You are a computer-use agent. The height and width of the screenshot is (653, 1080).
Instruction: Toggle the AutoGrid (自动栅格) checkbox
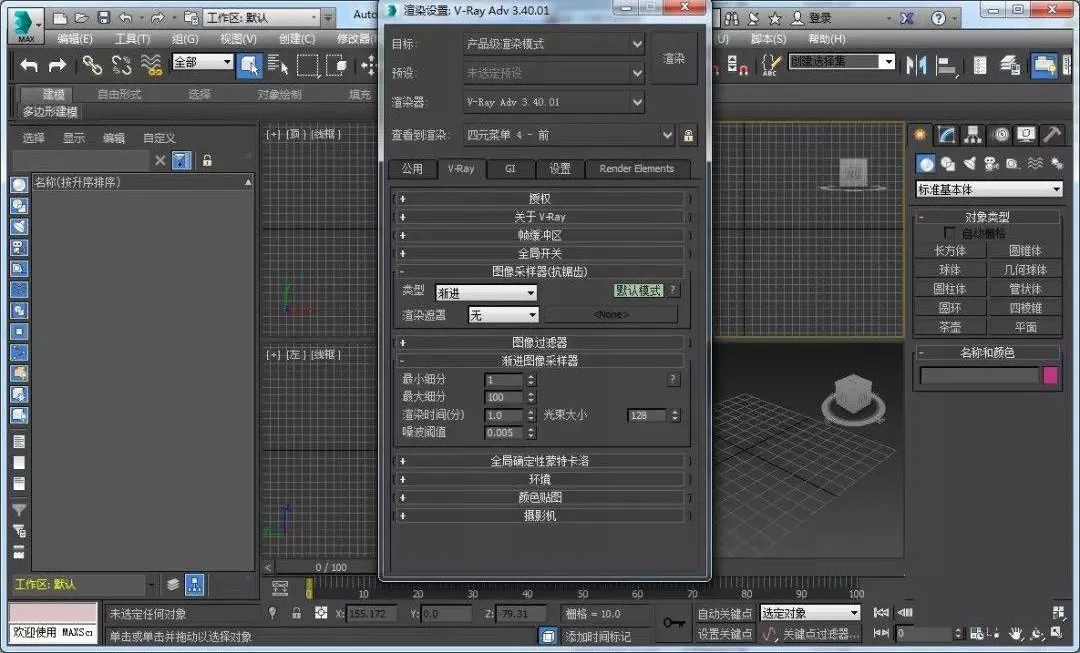pyautogui.click(x=949, y=233)
